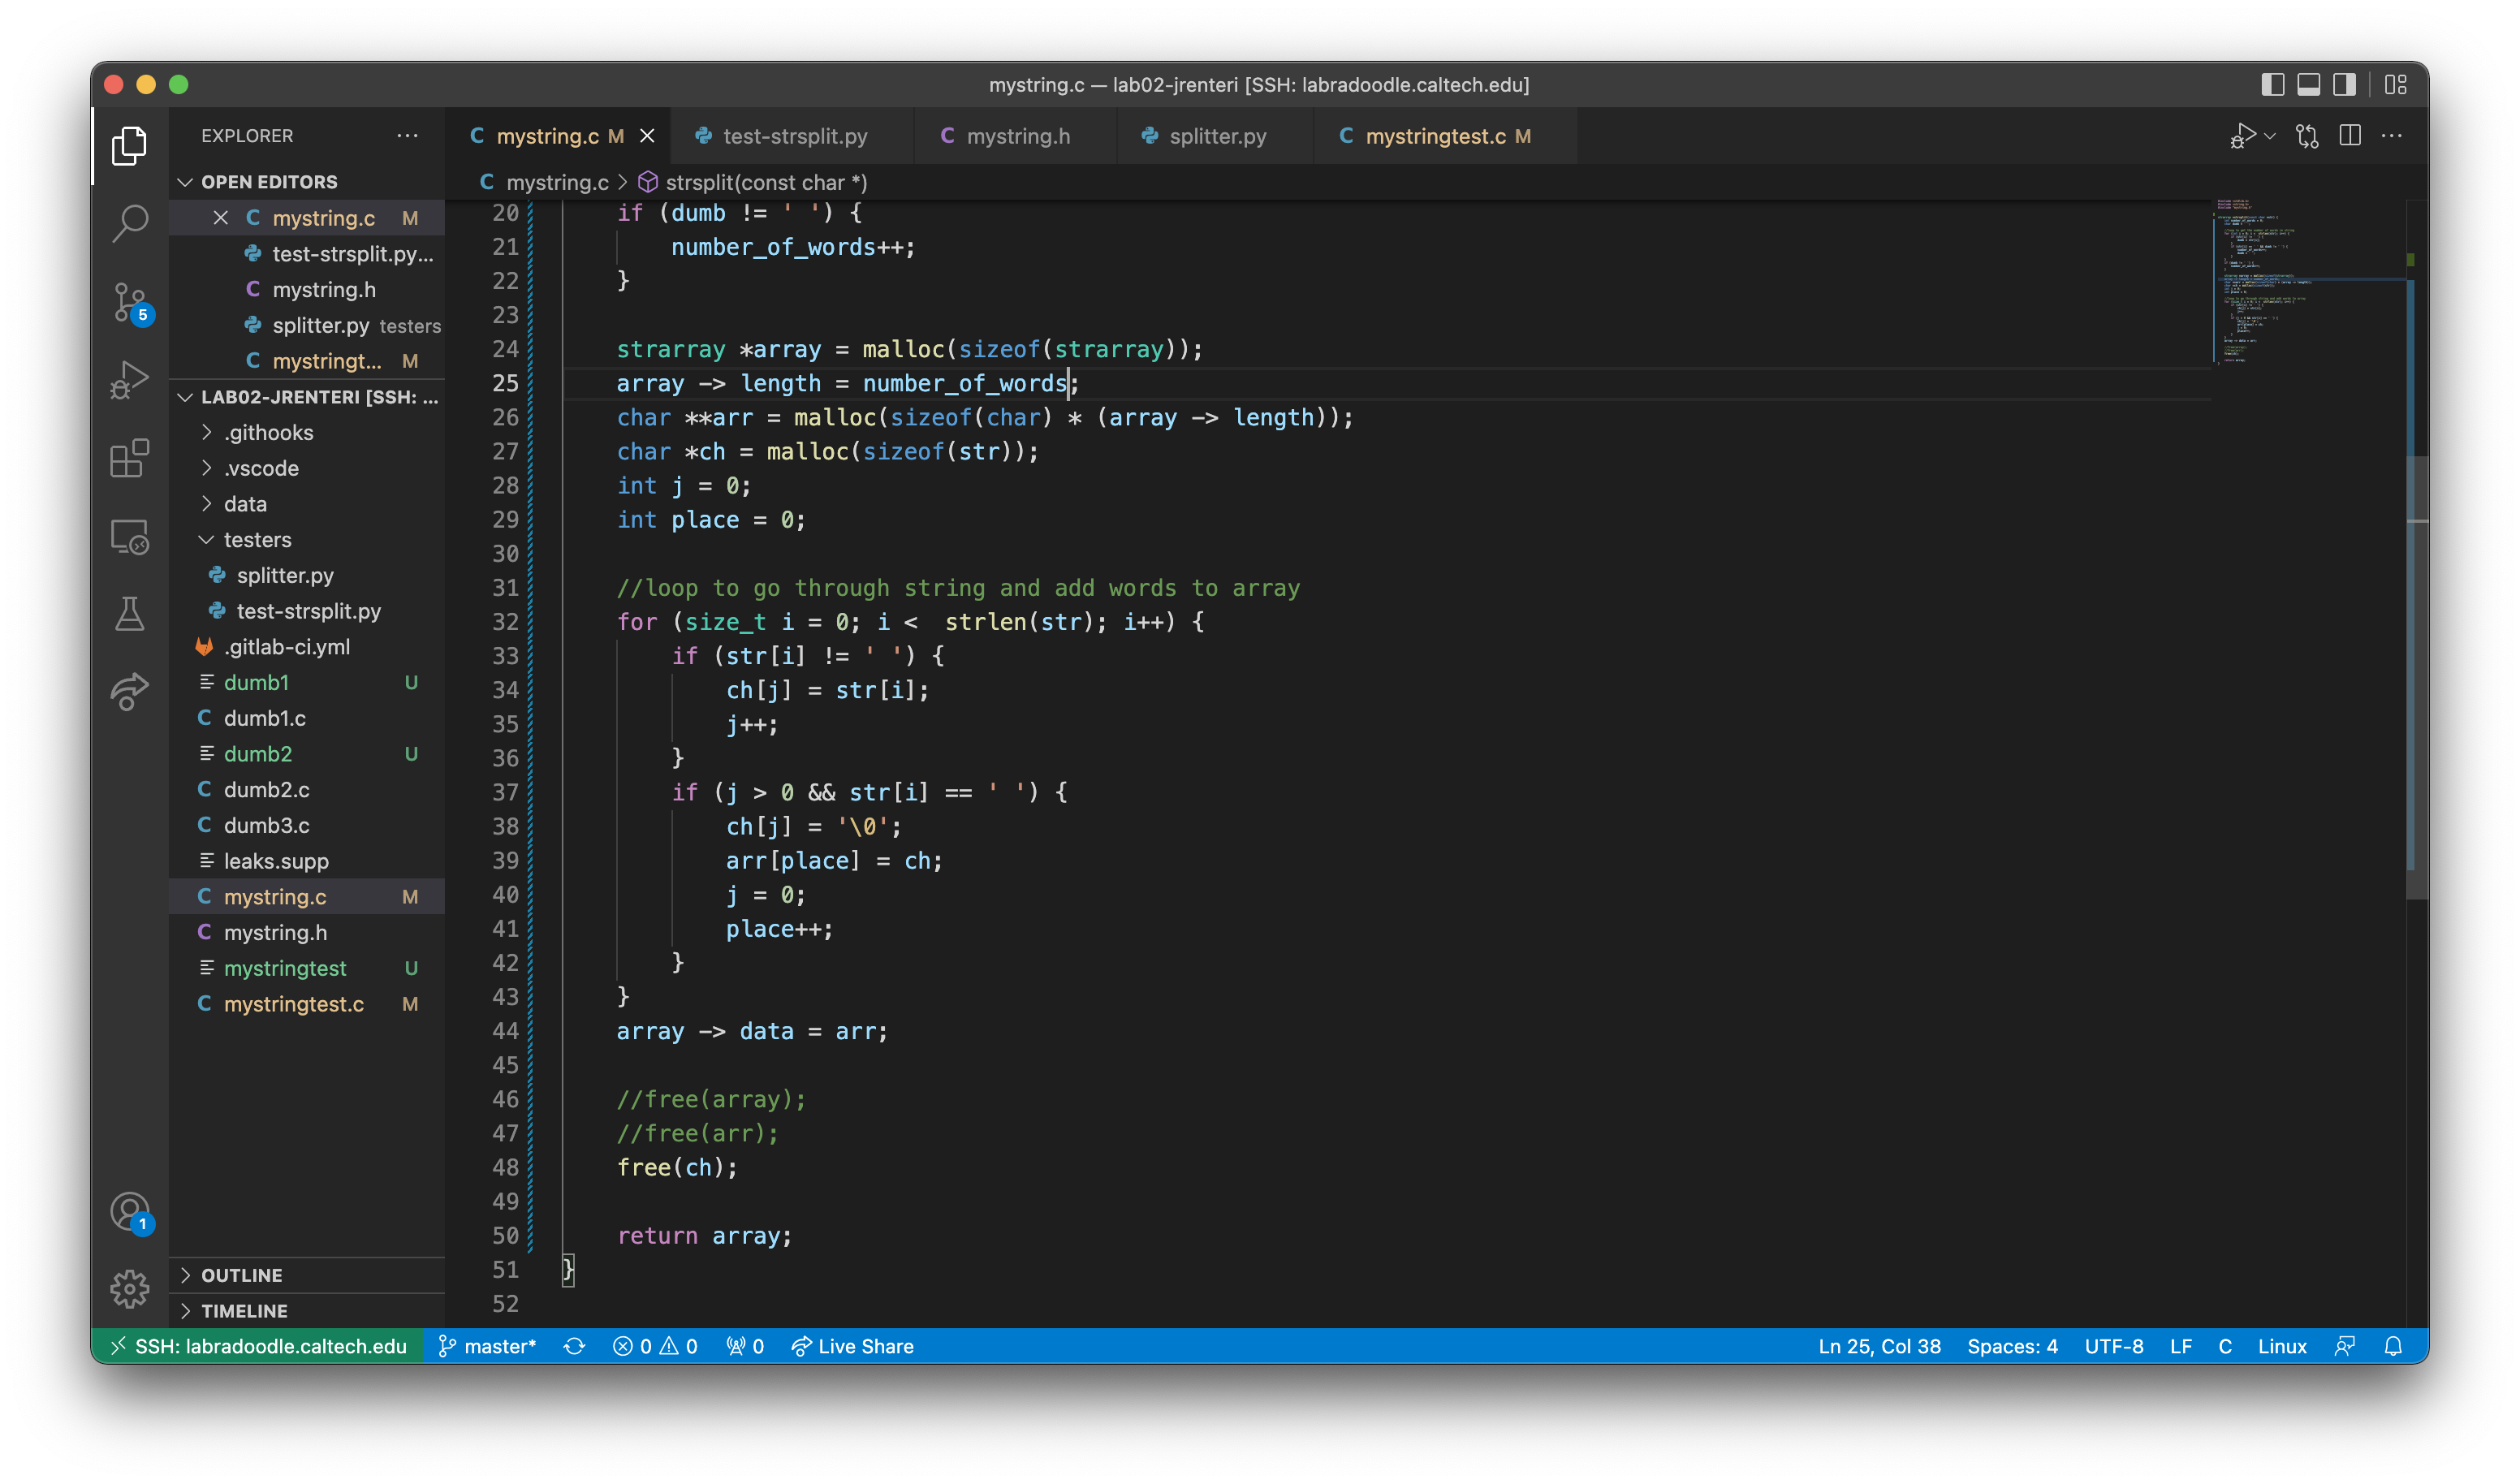The height and width of the screenshot is (1484, 2520).
Task: Collapse the testers folder
Action: tap(257, 540)
